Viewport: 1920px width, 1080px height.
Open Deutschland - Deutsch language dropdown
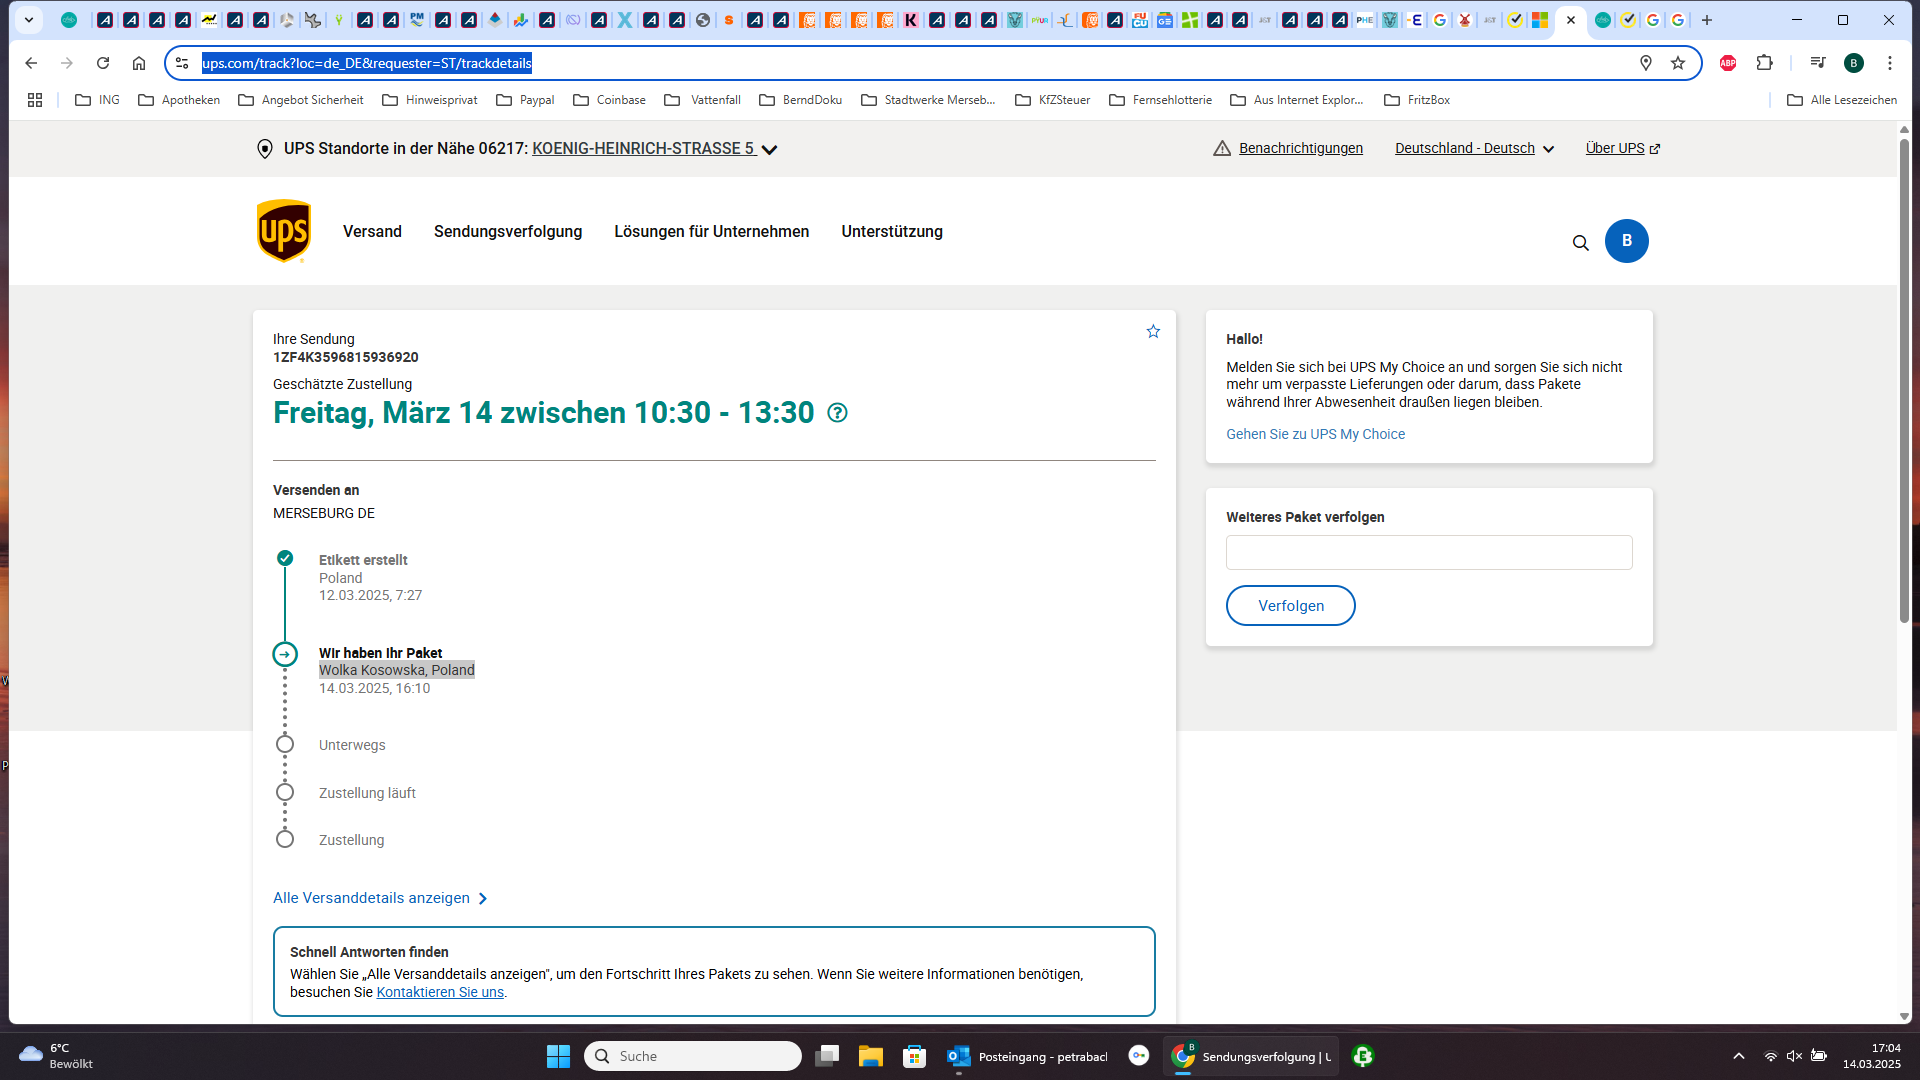1475,148
